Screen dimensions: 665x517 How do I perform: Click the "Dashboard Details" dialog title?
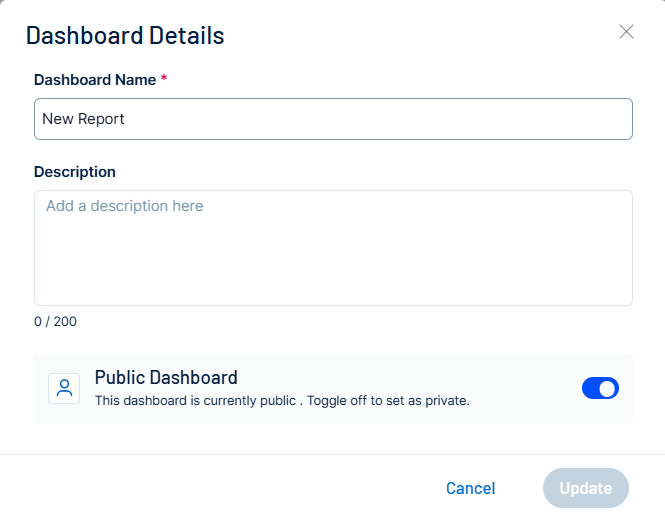point(125,36)
